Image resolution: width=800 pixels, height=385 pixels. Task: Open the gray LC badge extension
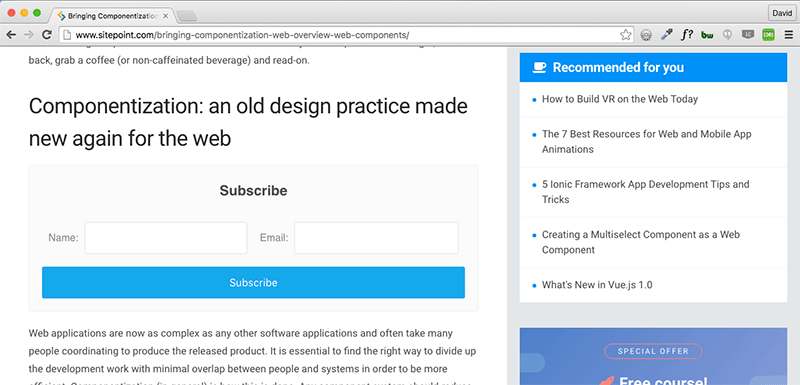tap(748, 35)
